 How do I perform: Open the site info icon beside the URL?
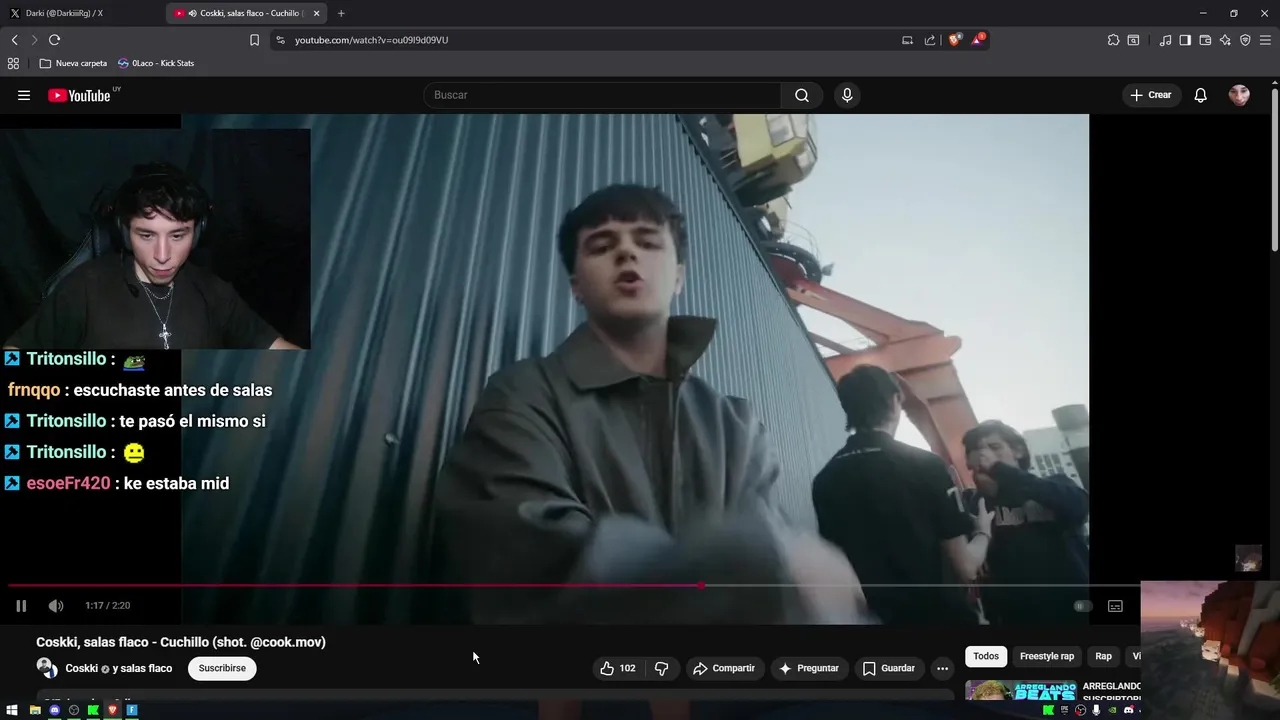pyautogui.click(x=280, y=40)
